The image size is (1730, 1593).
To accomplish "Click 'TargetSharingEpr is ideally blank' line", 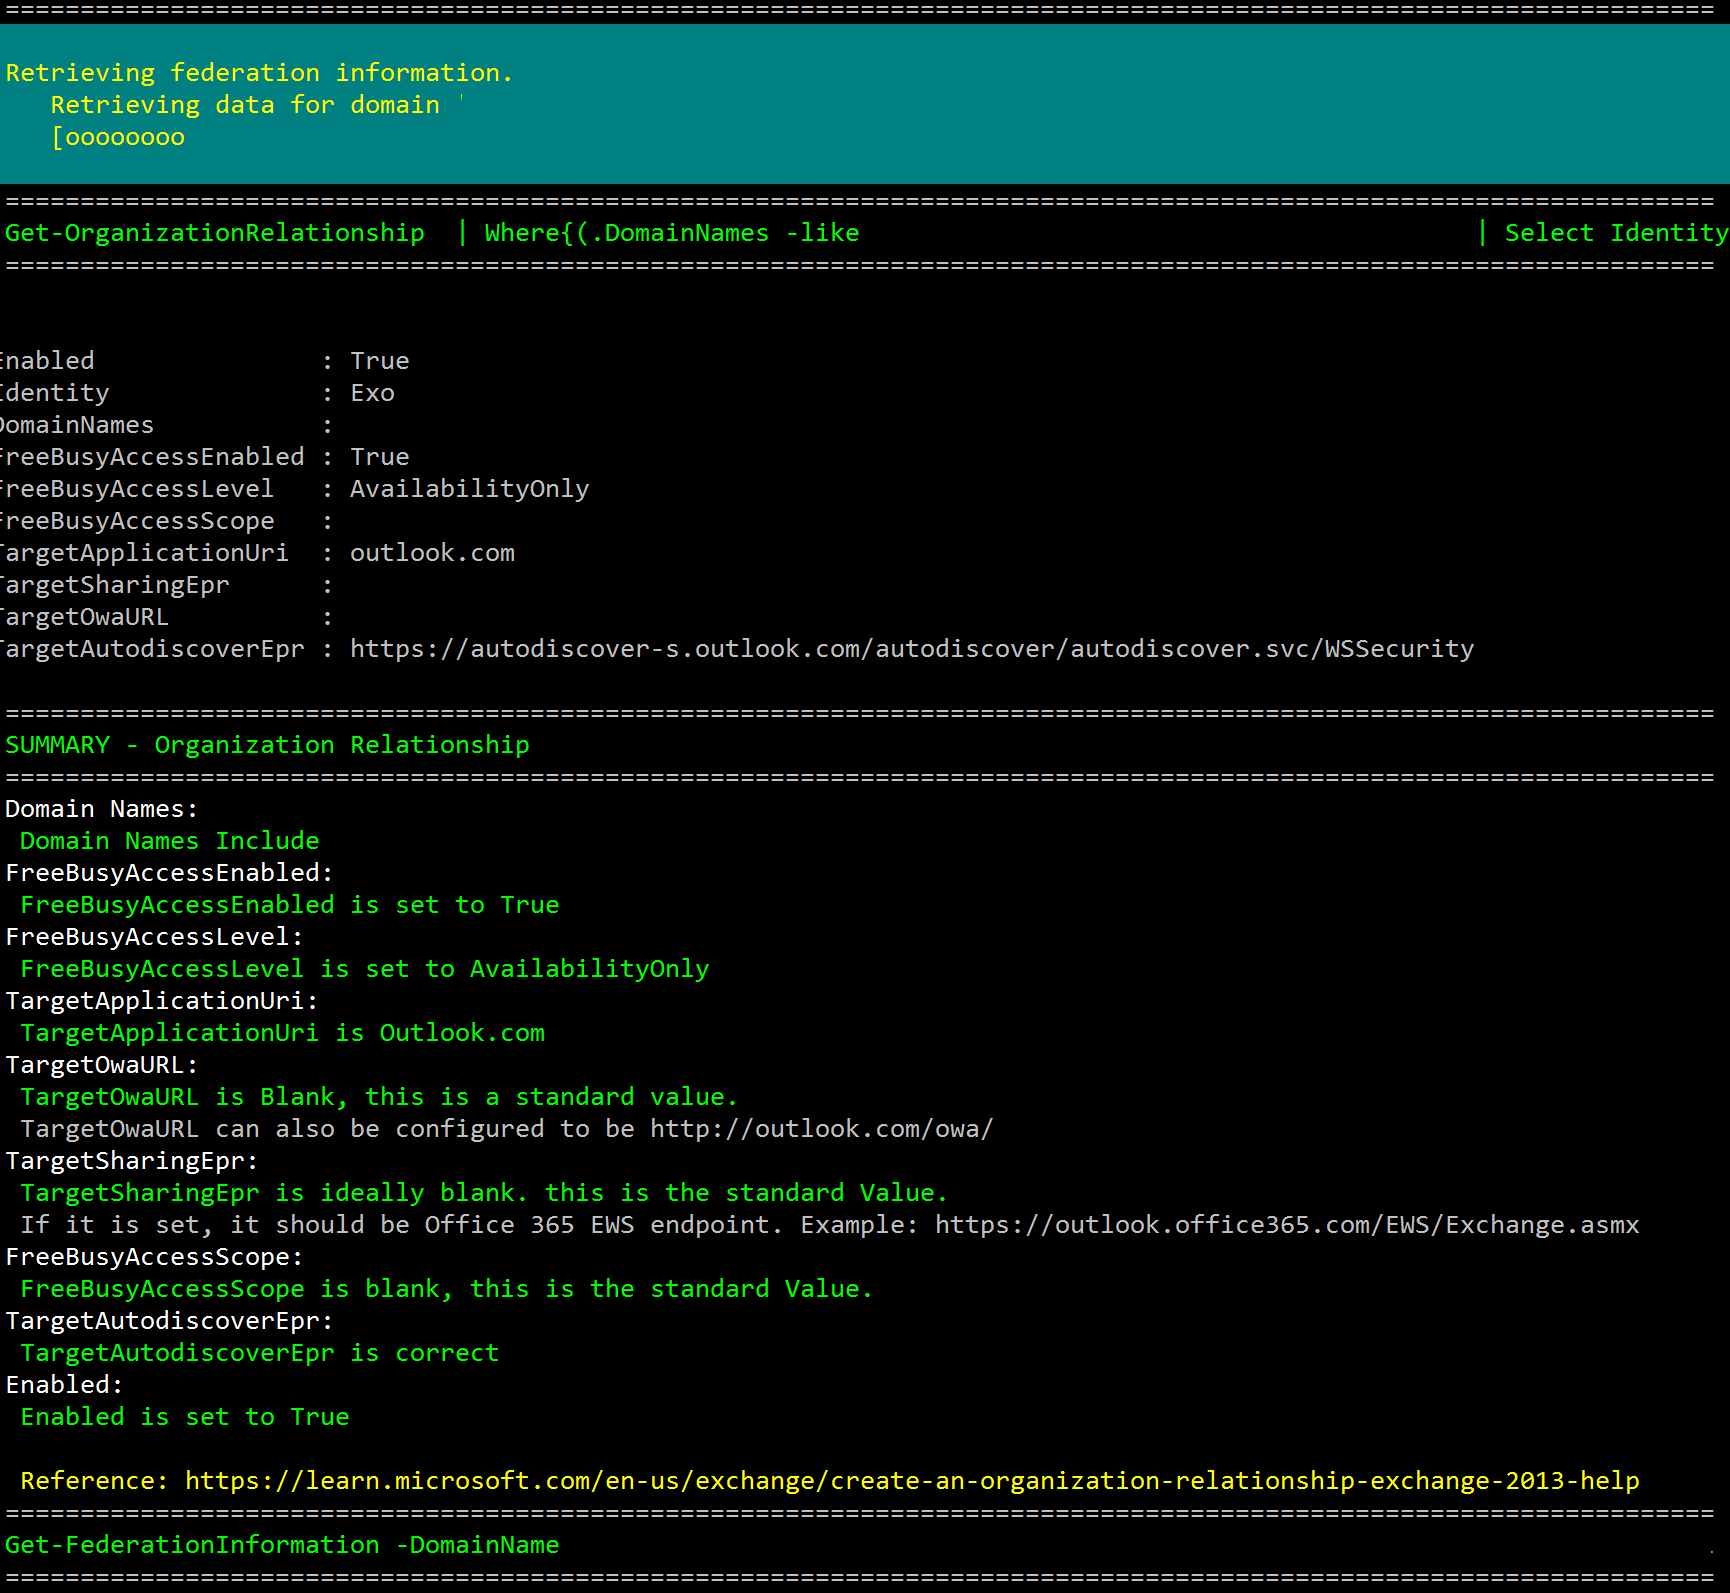I will click(483, 1193).
